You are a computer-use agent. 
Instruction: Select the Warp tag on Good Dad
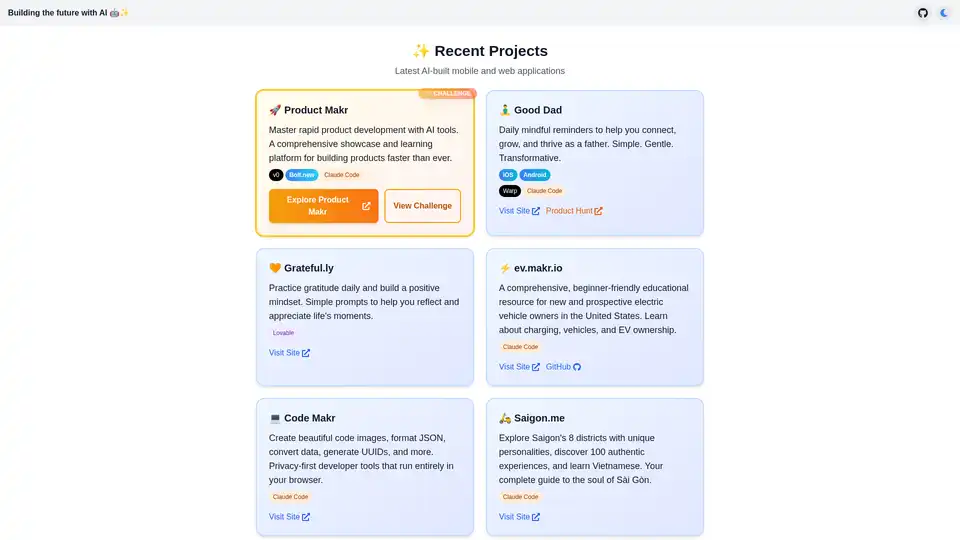[509, 191]
